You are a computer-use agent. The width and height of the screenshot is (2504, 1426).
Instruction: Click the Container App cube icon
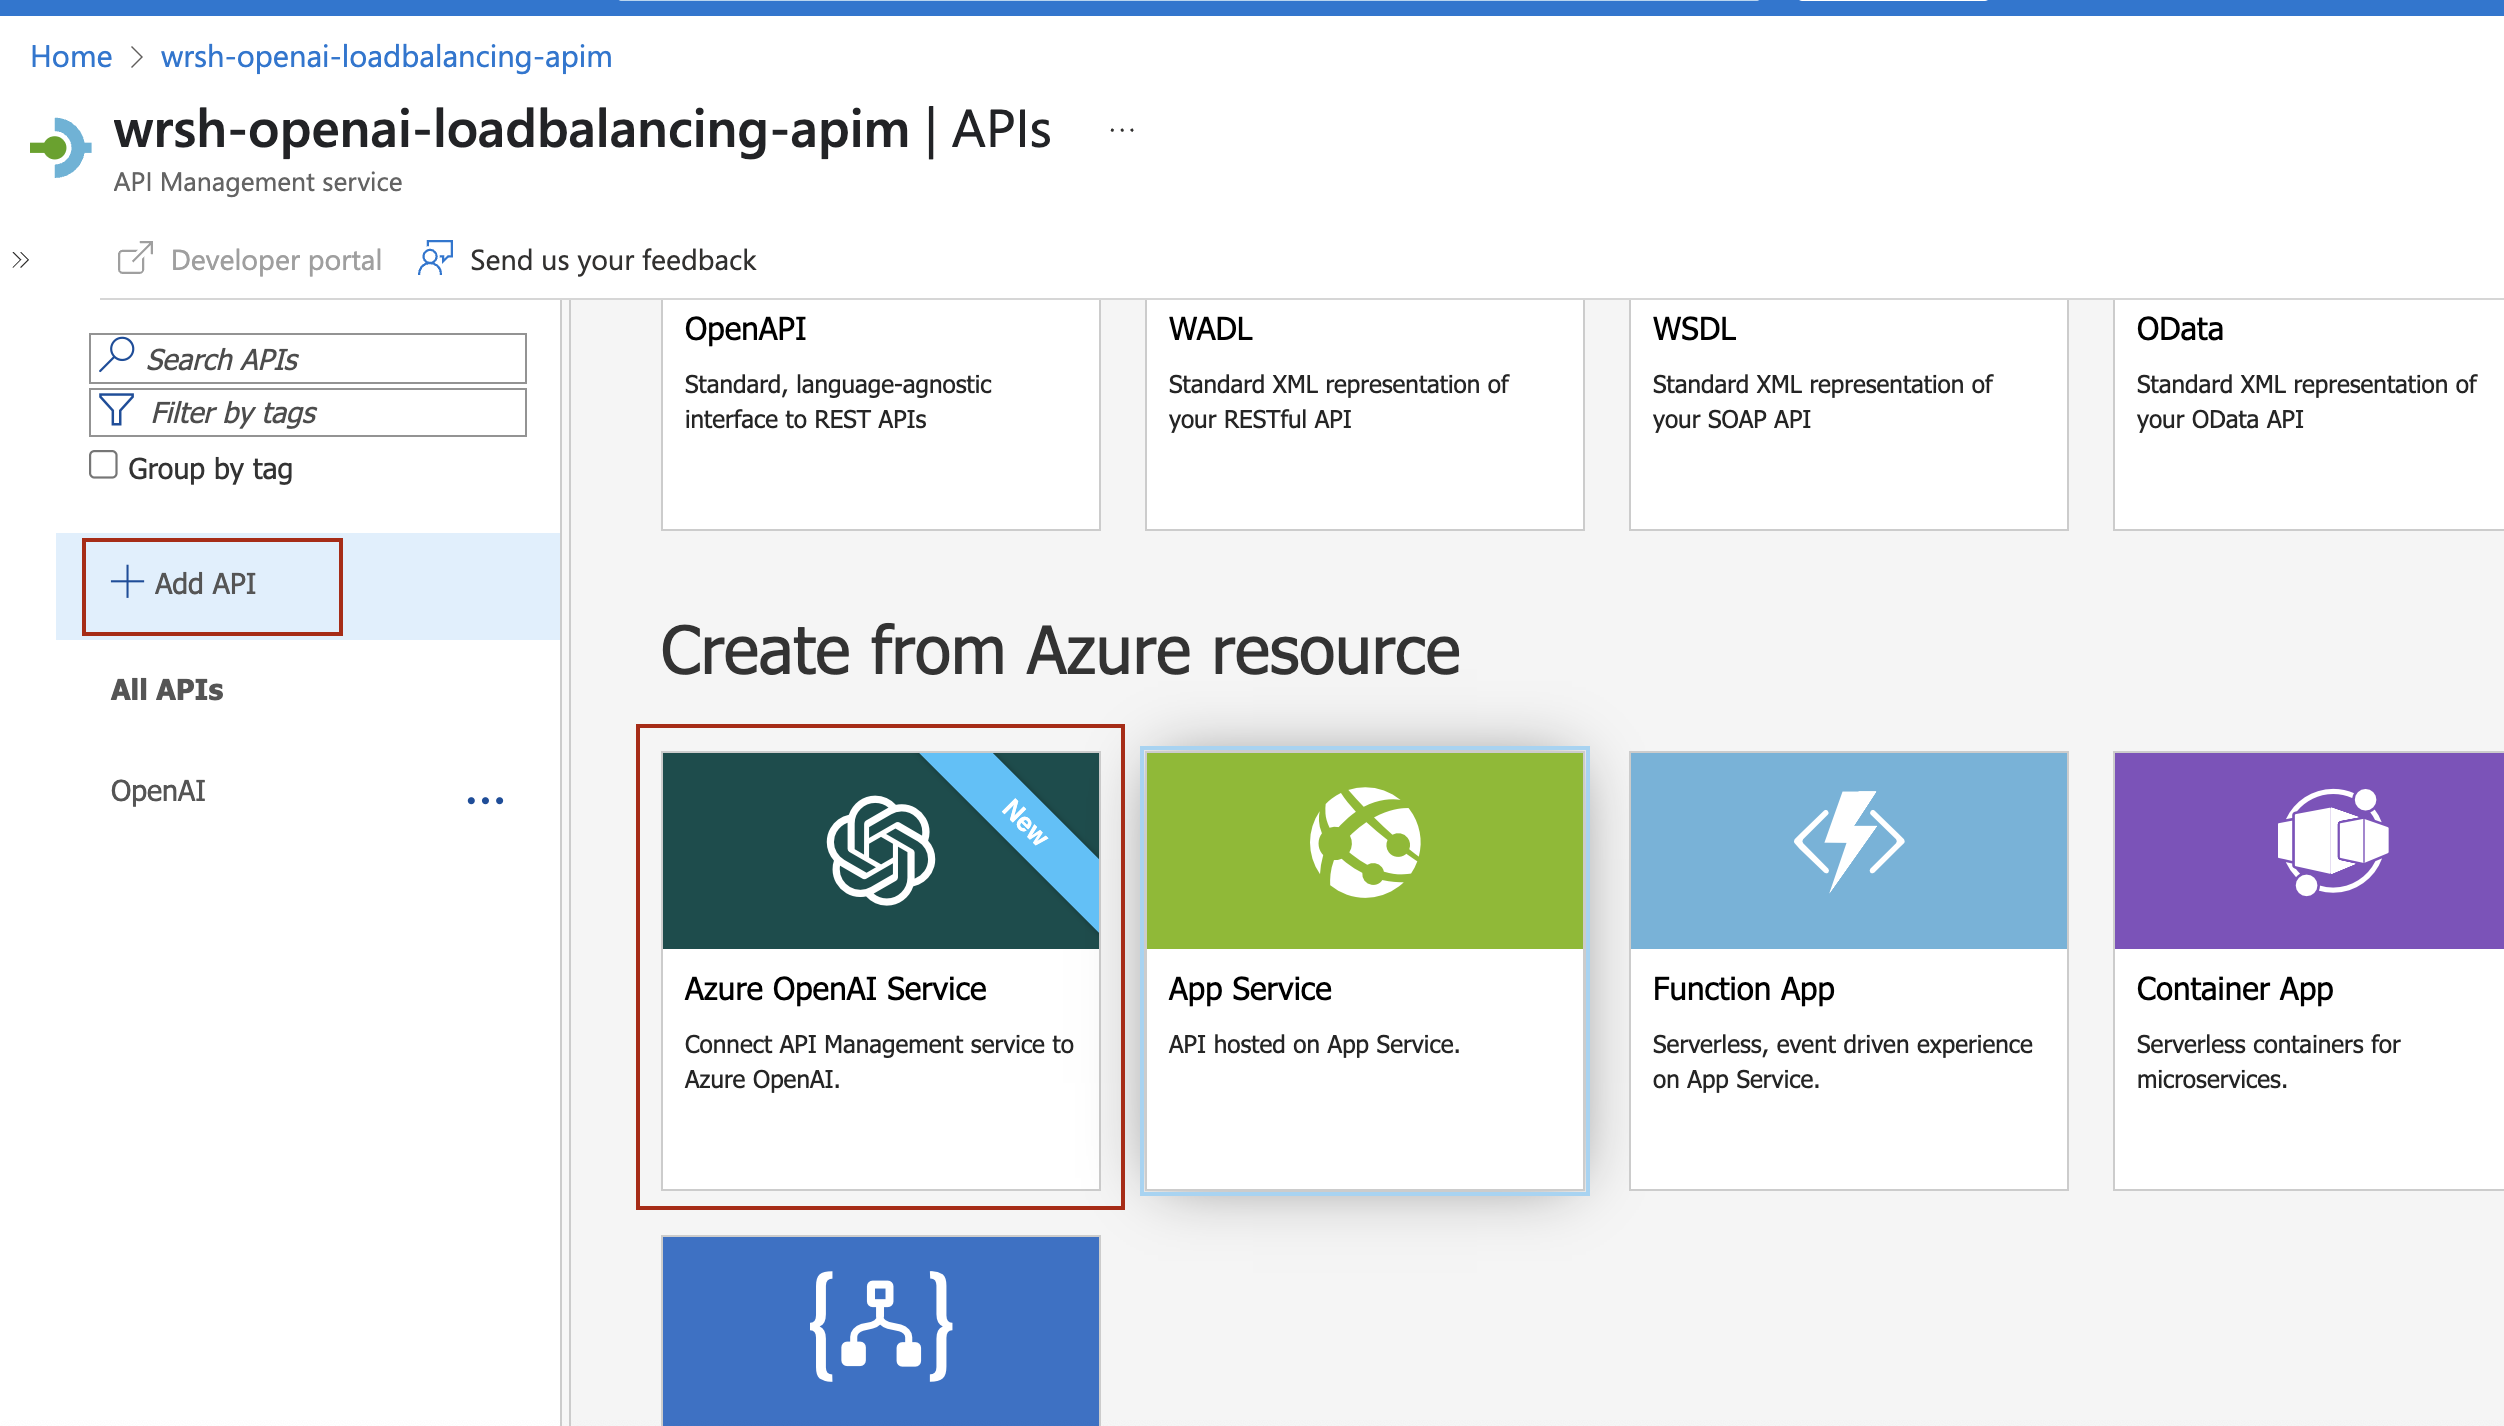2333,842
